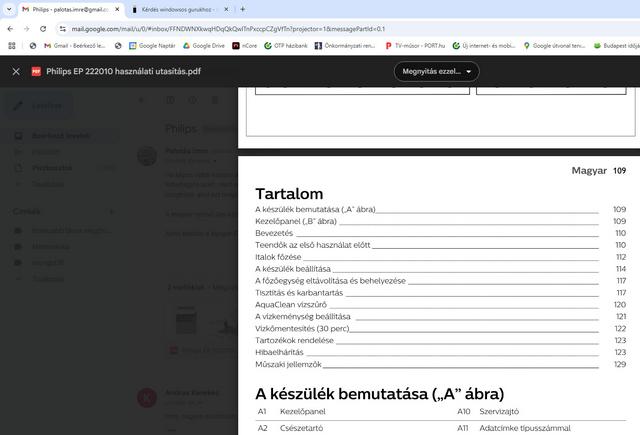Screen dimensions: 640x435
Task: Click the red PDF file icon
Action: 36,72
